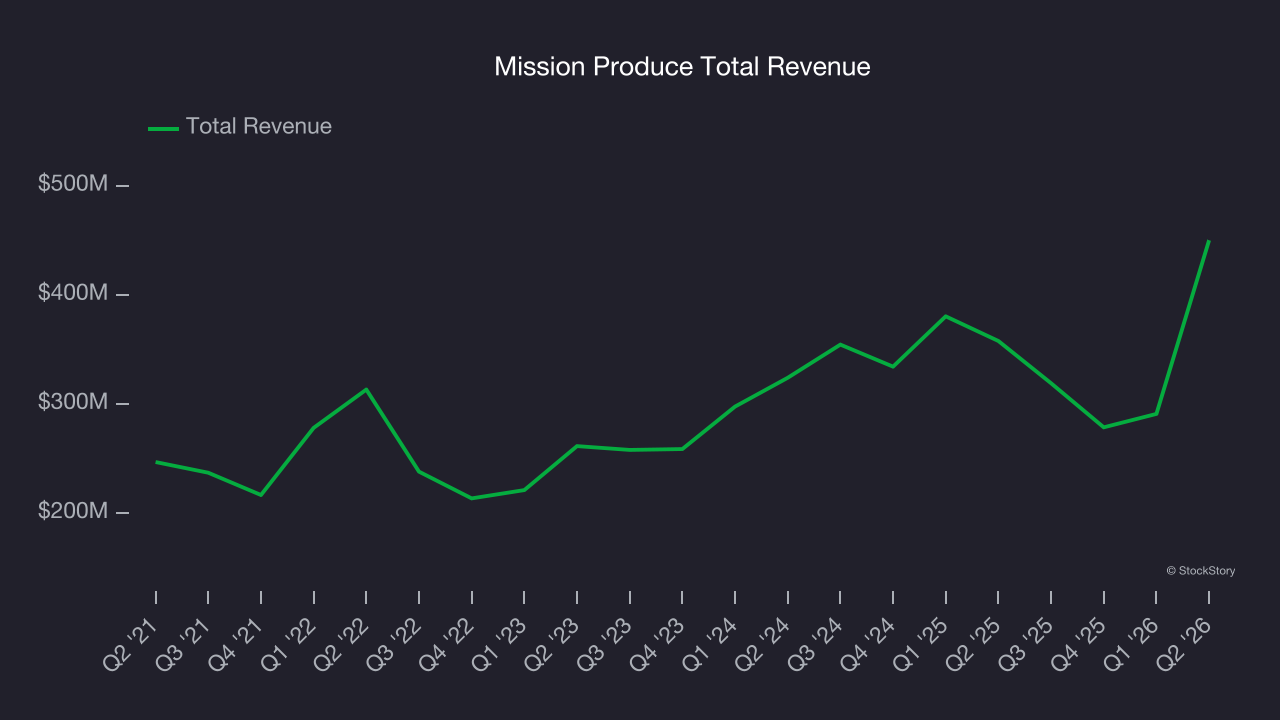
Task: Click the Q1 '25 x-axis label
Action: click(x=922, y=644)
